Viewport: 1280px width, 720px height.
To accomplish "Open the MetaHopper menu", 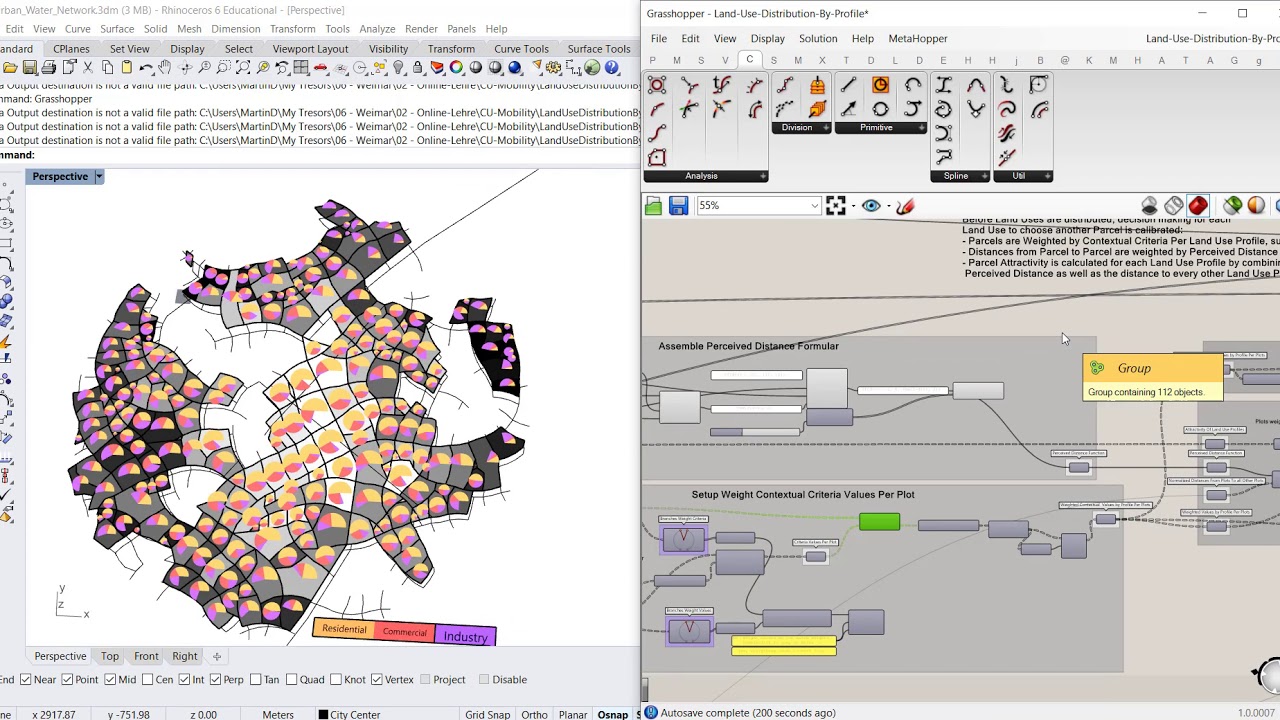I will [x=917, y=39].
